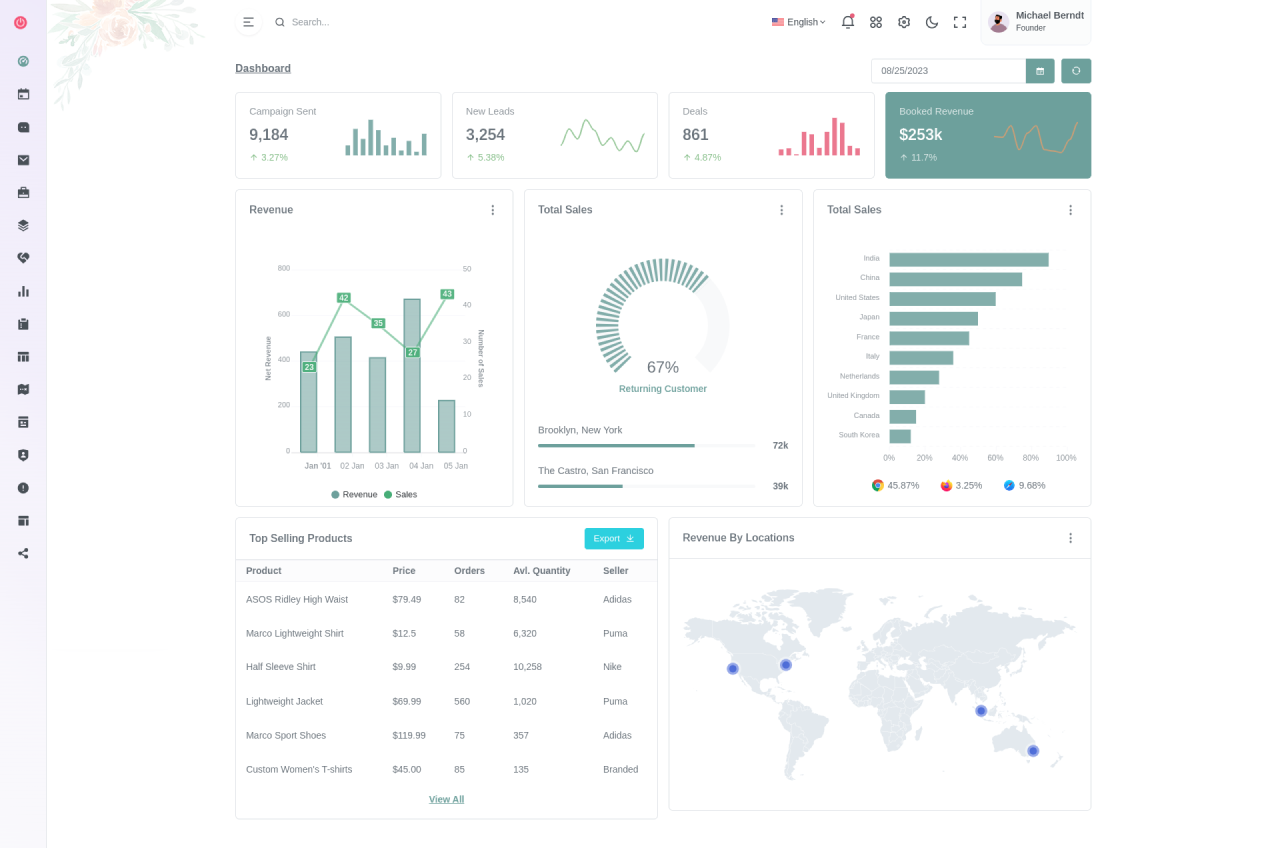Open the English language dropdown
The image size is (1280, 848).
point(798,22)
